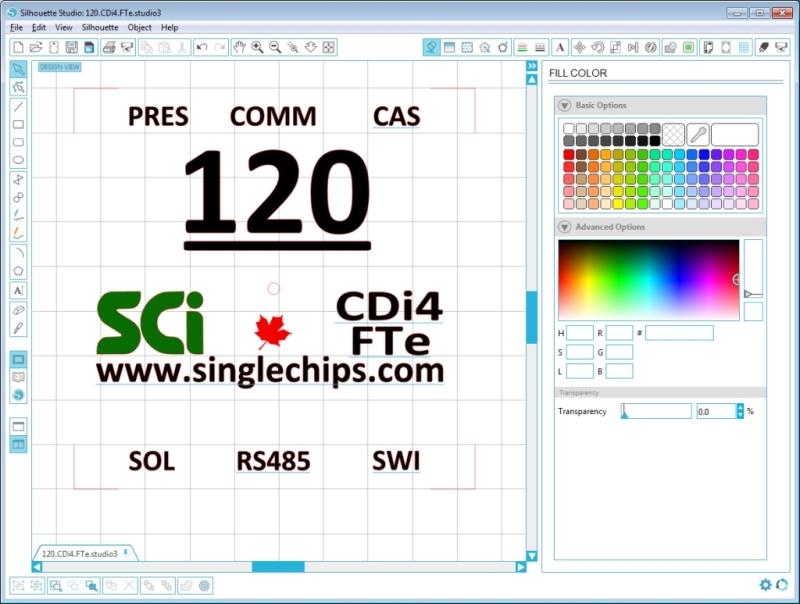Fit design to window

329,47
